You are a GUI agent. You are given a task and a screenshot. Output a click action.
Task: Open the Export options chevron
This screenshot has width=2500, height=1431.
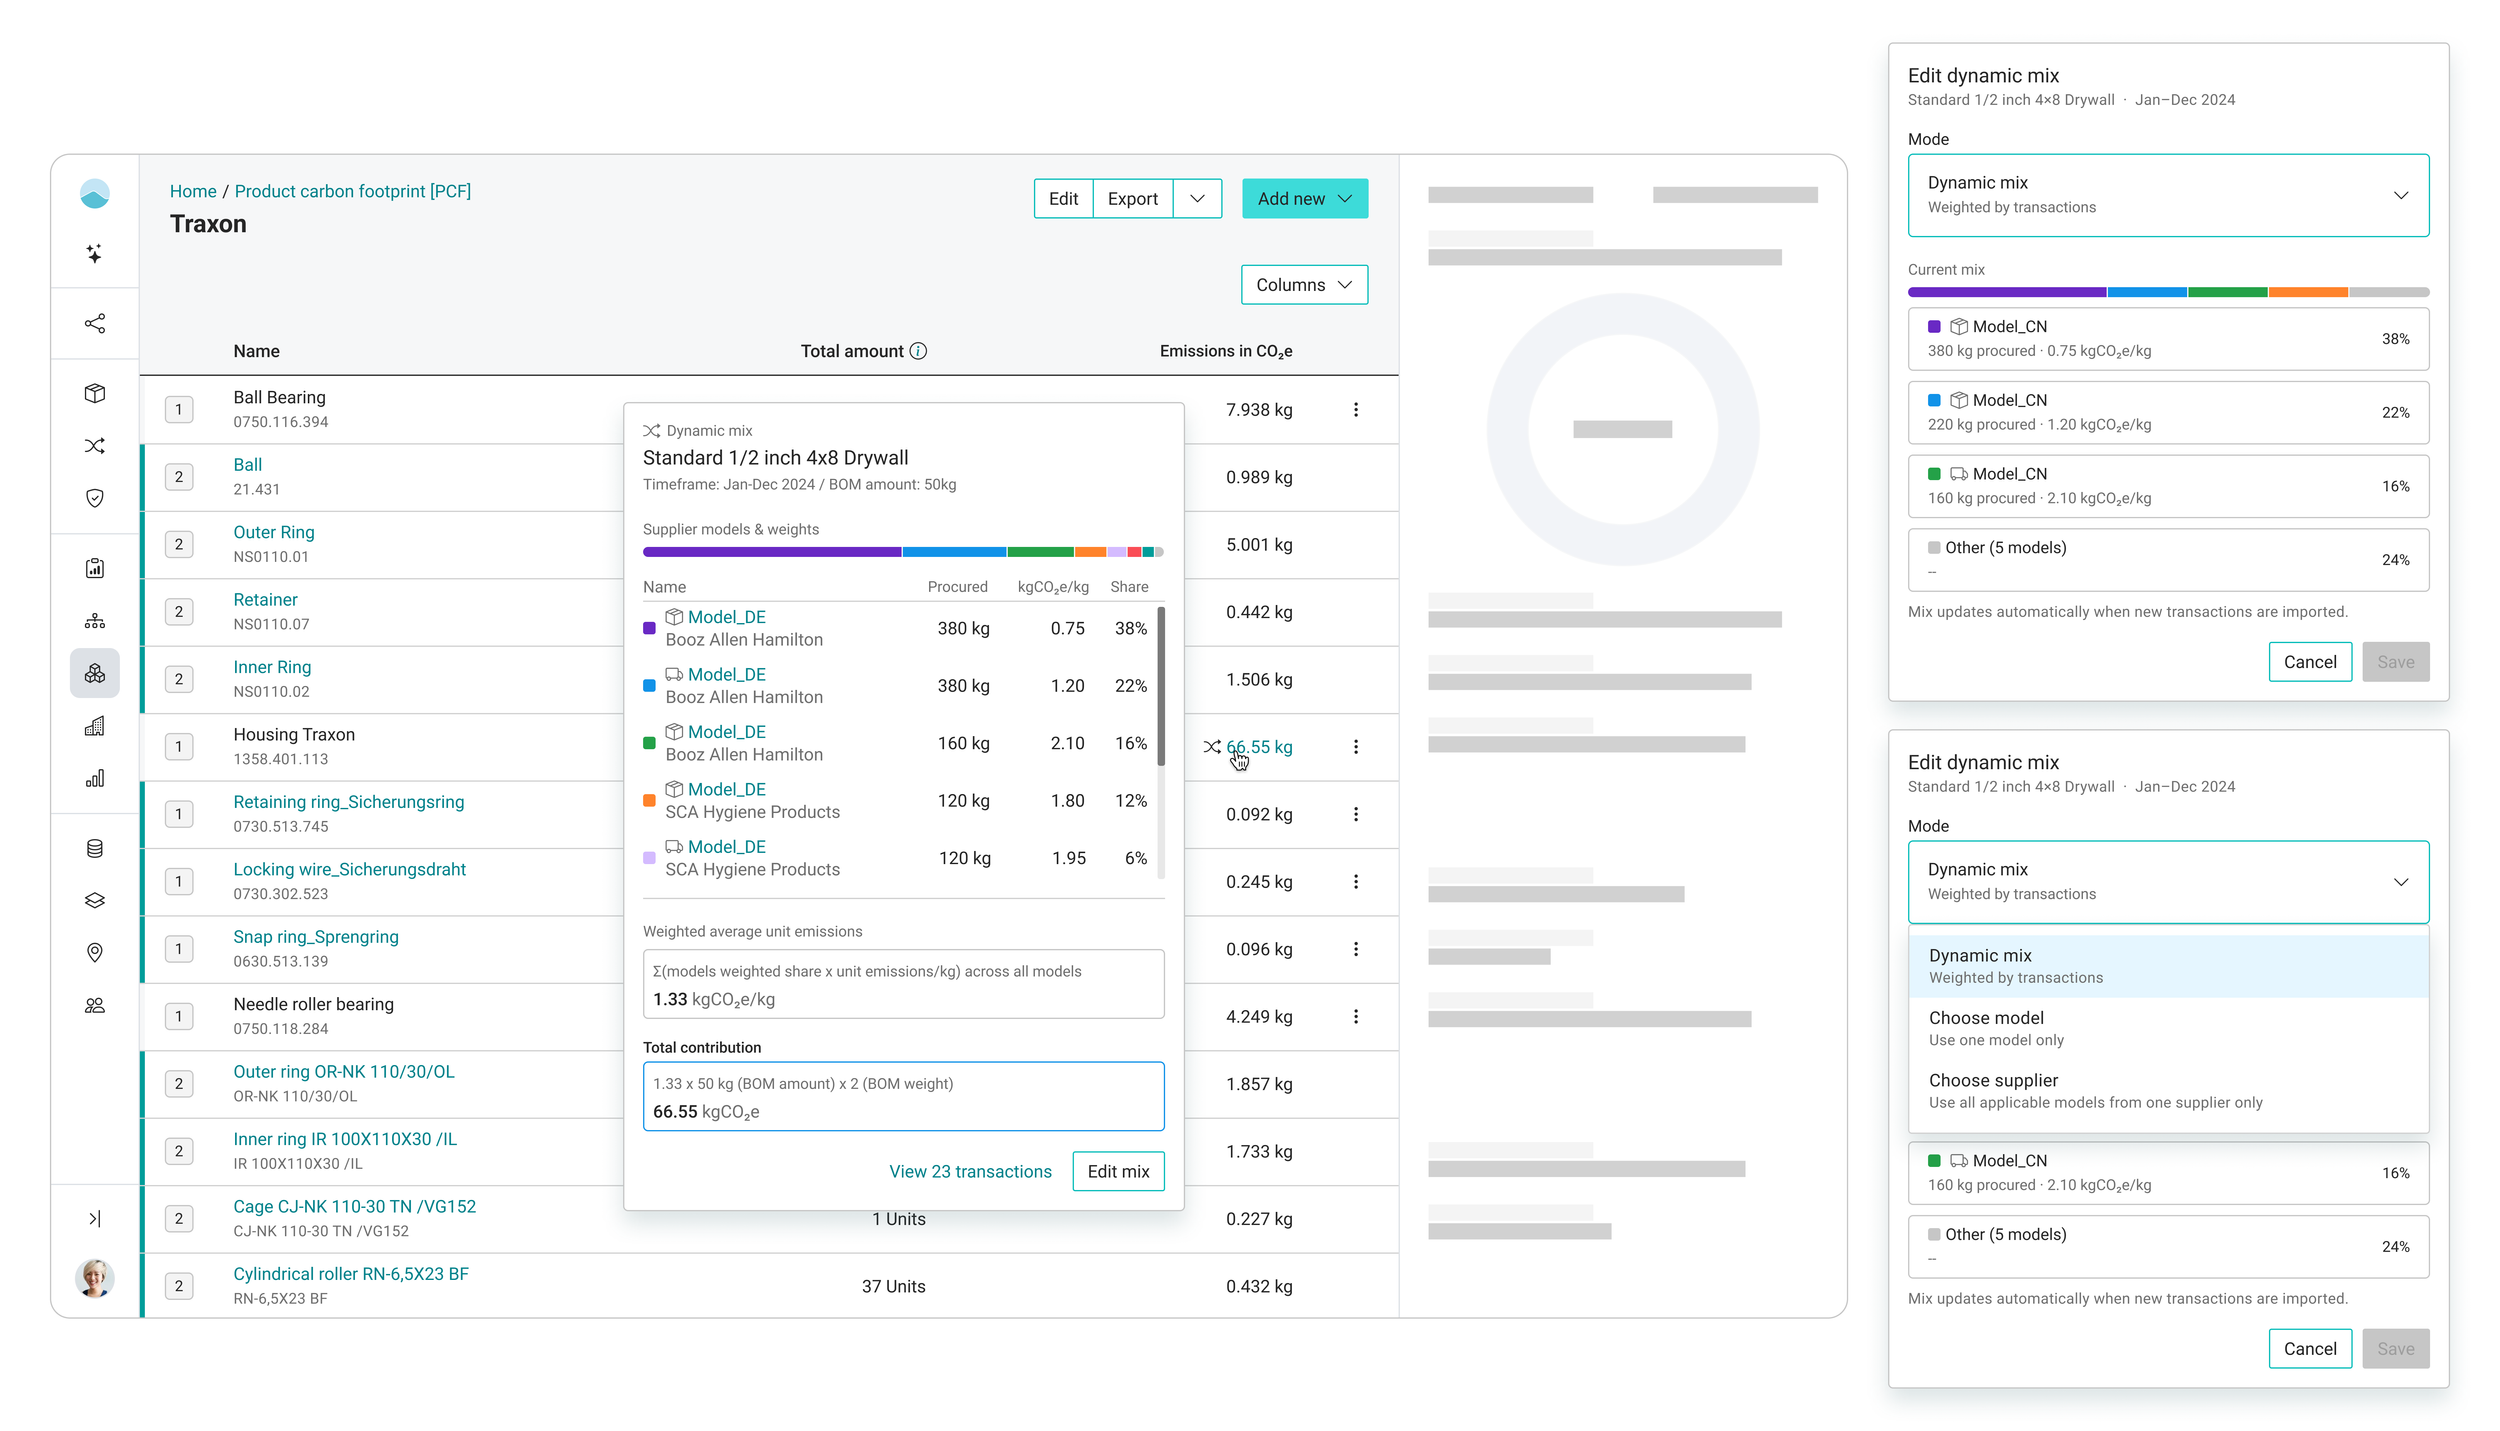[1197, 199]
